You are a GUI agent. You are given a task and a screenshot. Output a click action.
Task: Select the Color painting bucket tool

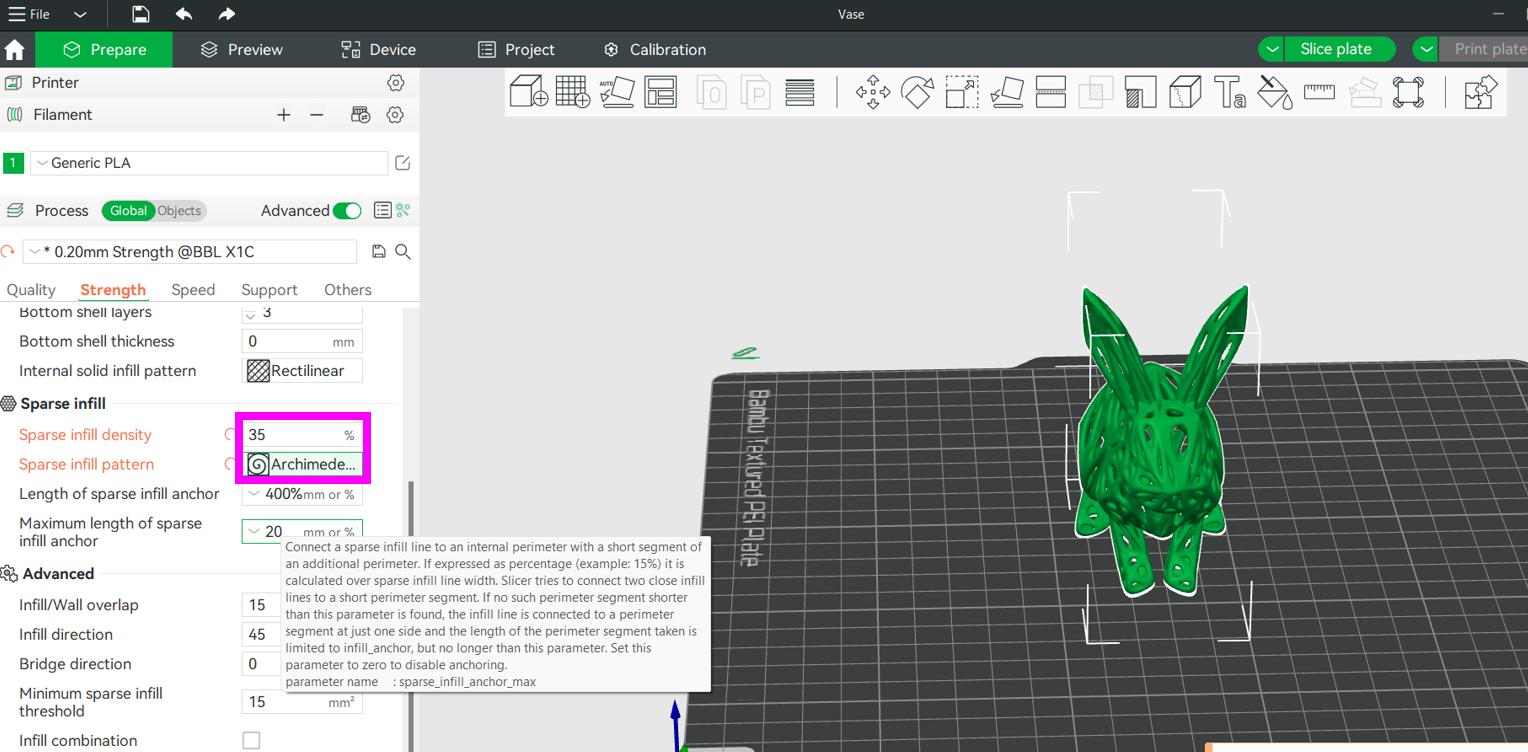1275,92
